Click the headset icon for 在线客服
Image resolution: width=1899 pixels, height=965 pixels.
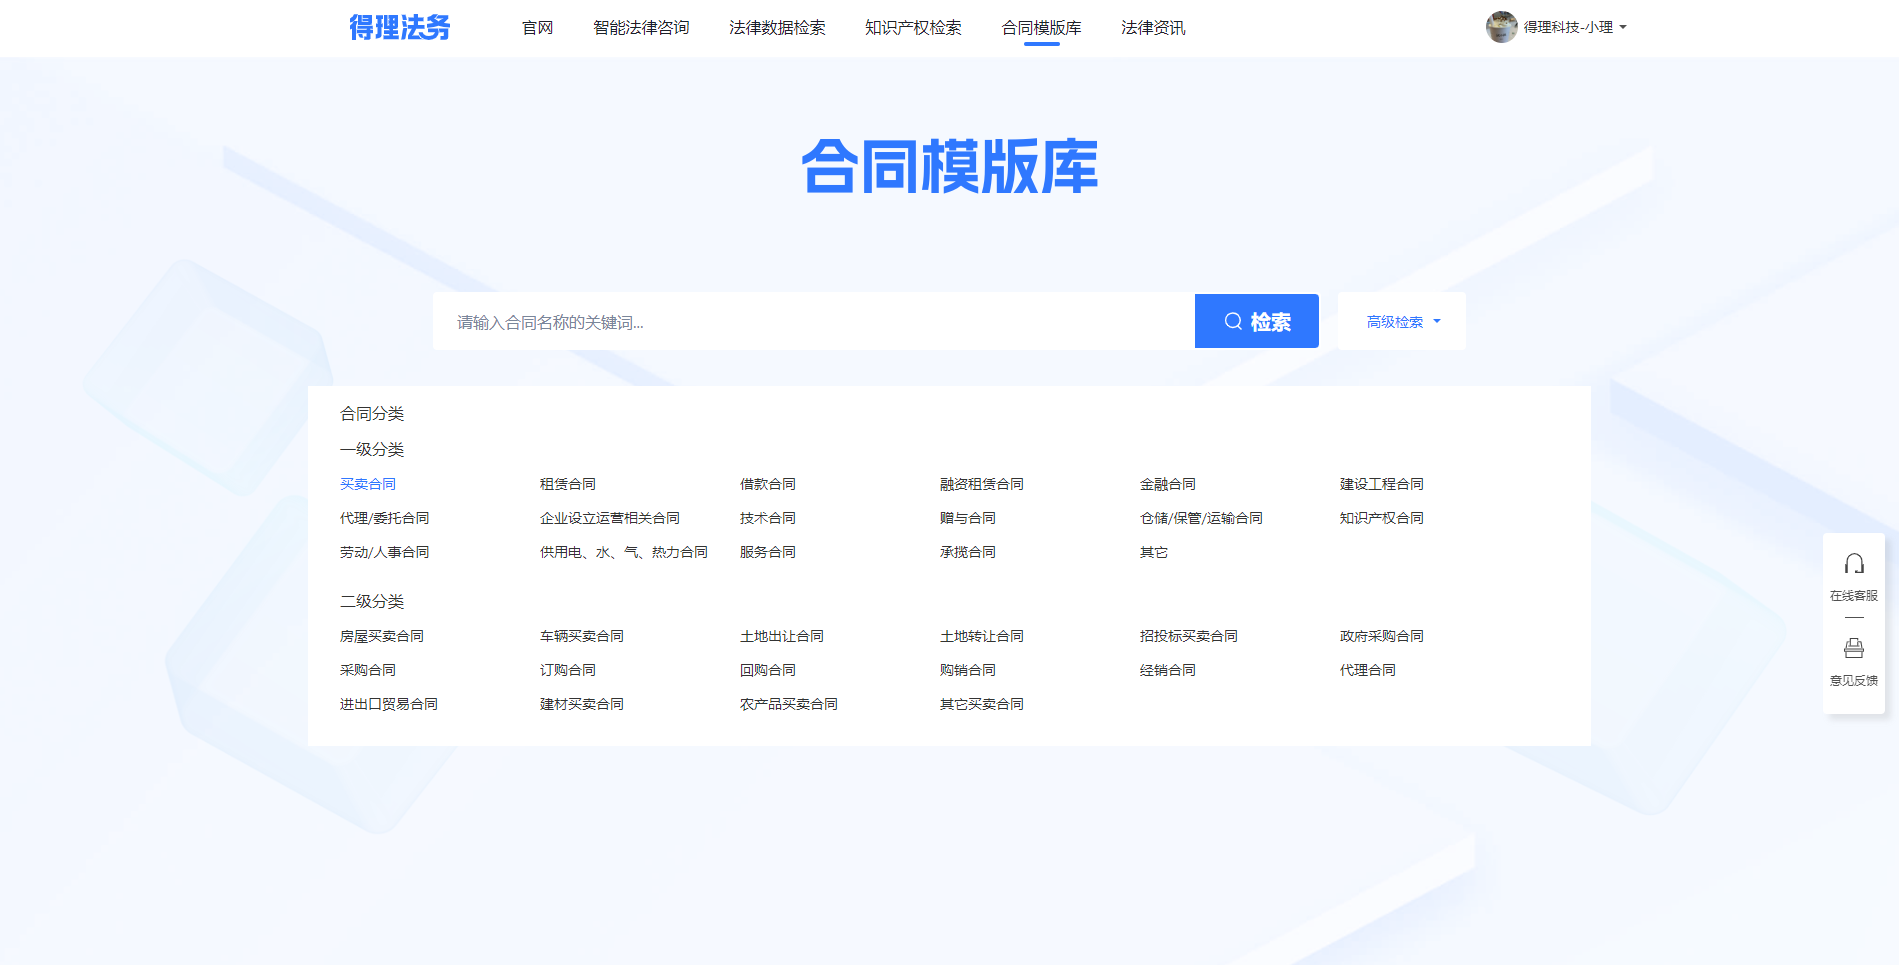[x=1854, y=564]
